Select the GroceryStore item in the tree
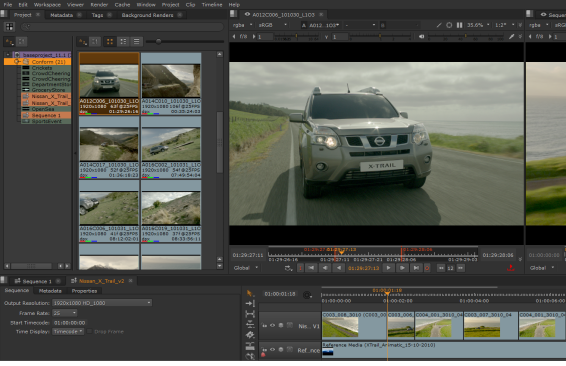 point(48,90)
